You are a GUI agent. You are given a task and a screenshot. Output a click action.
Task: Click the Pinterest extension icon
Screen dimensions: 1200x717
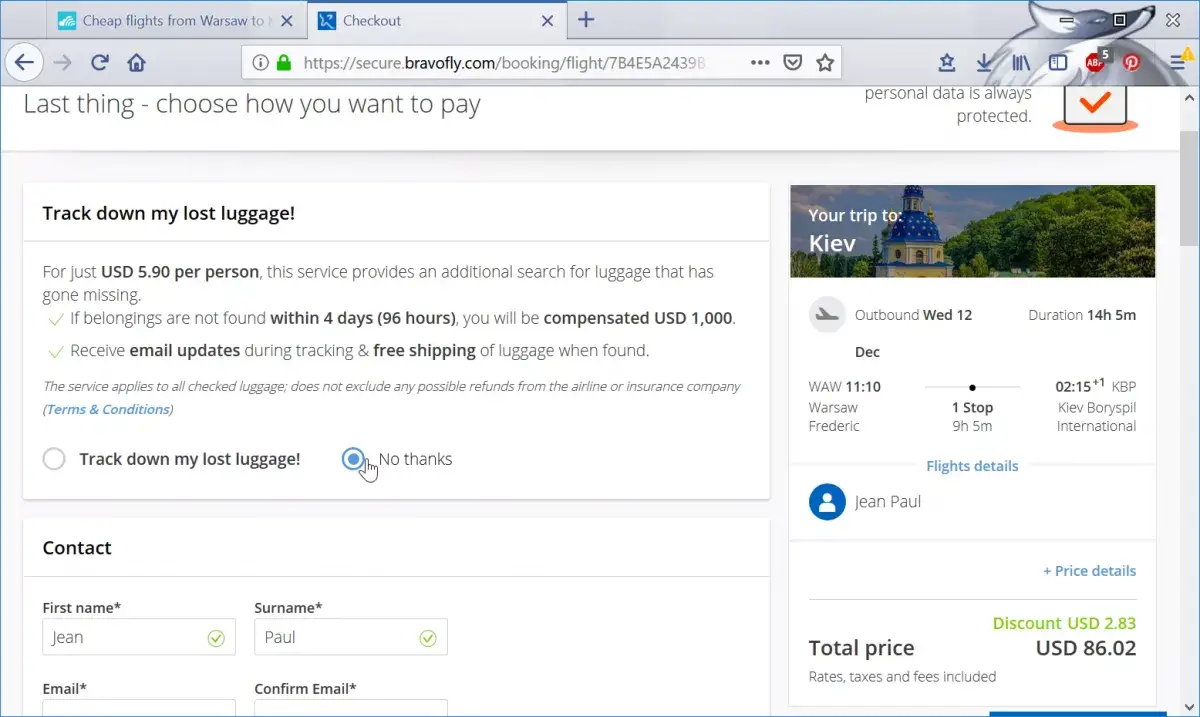pyautogui.click(x=1131, y=62)
